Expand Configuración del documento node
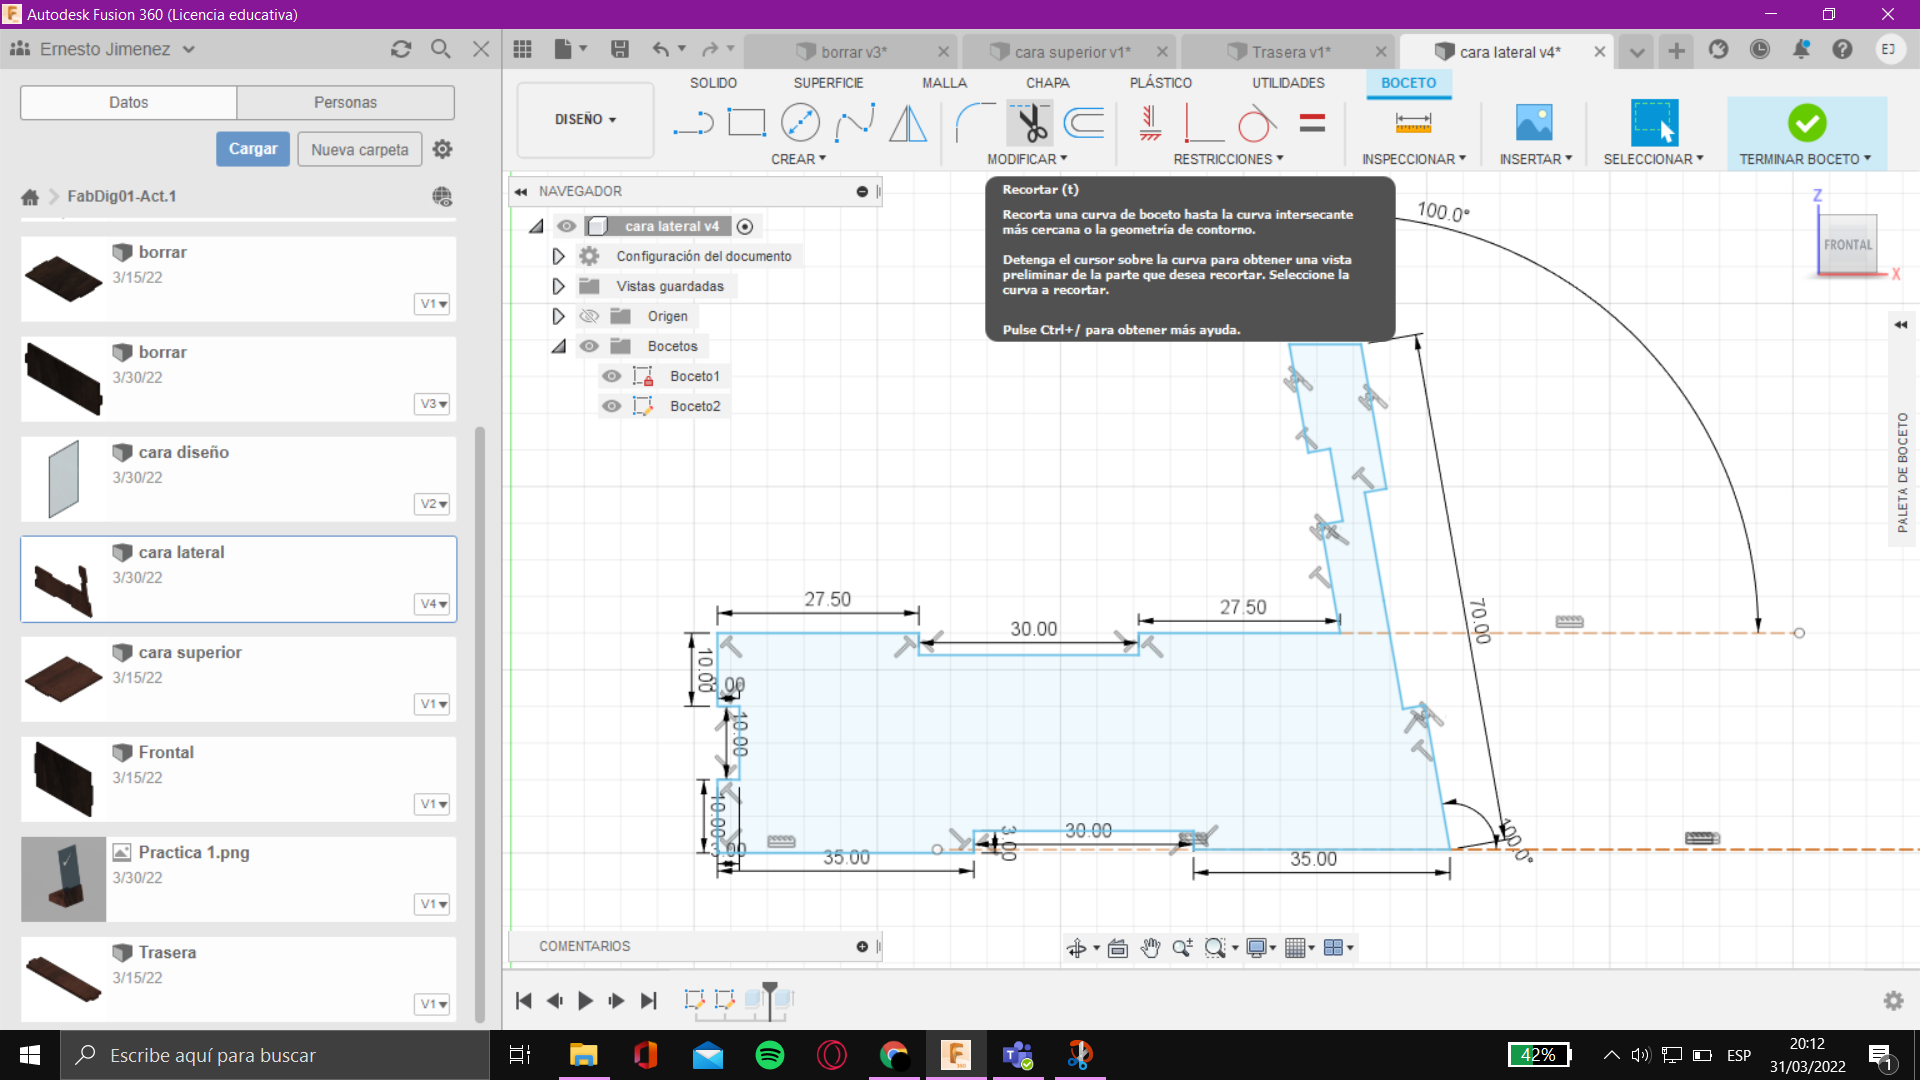 (558, 256)
